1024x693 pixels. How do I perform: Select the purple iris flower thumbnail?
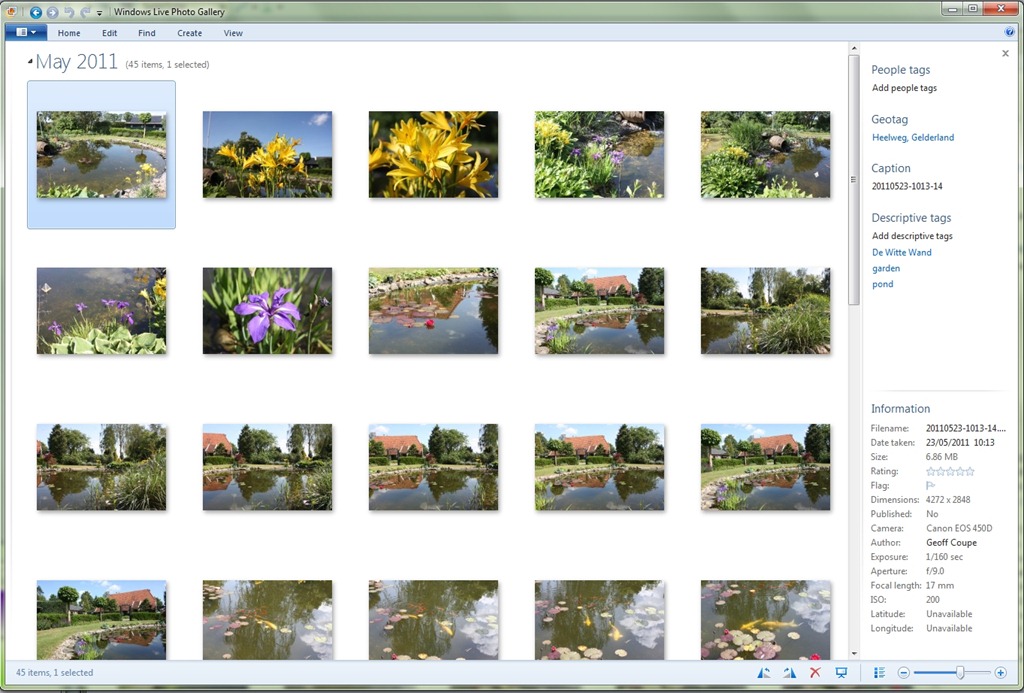click(267, 310)
